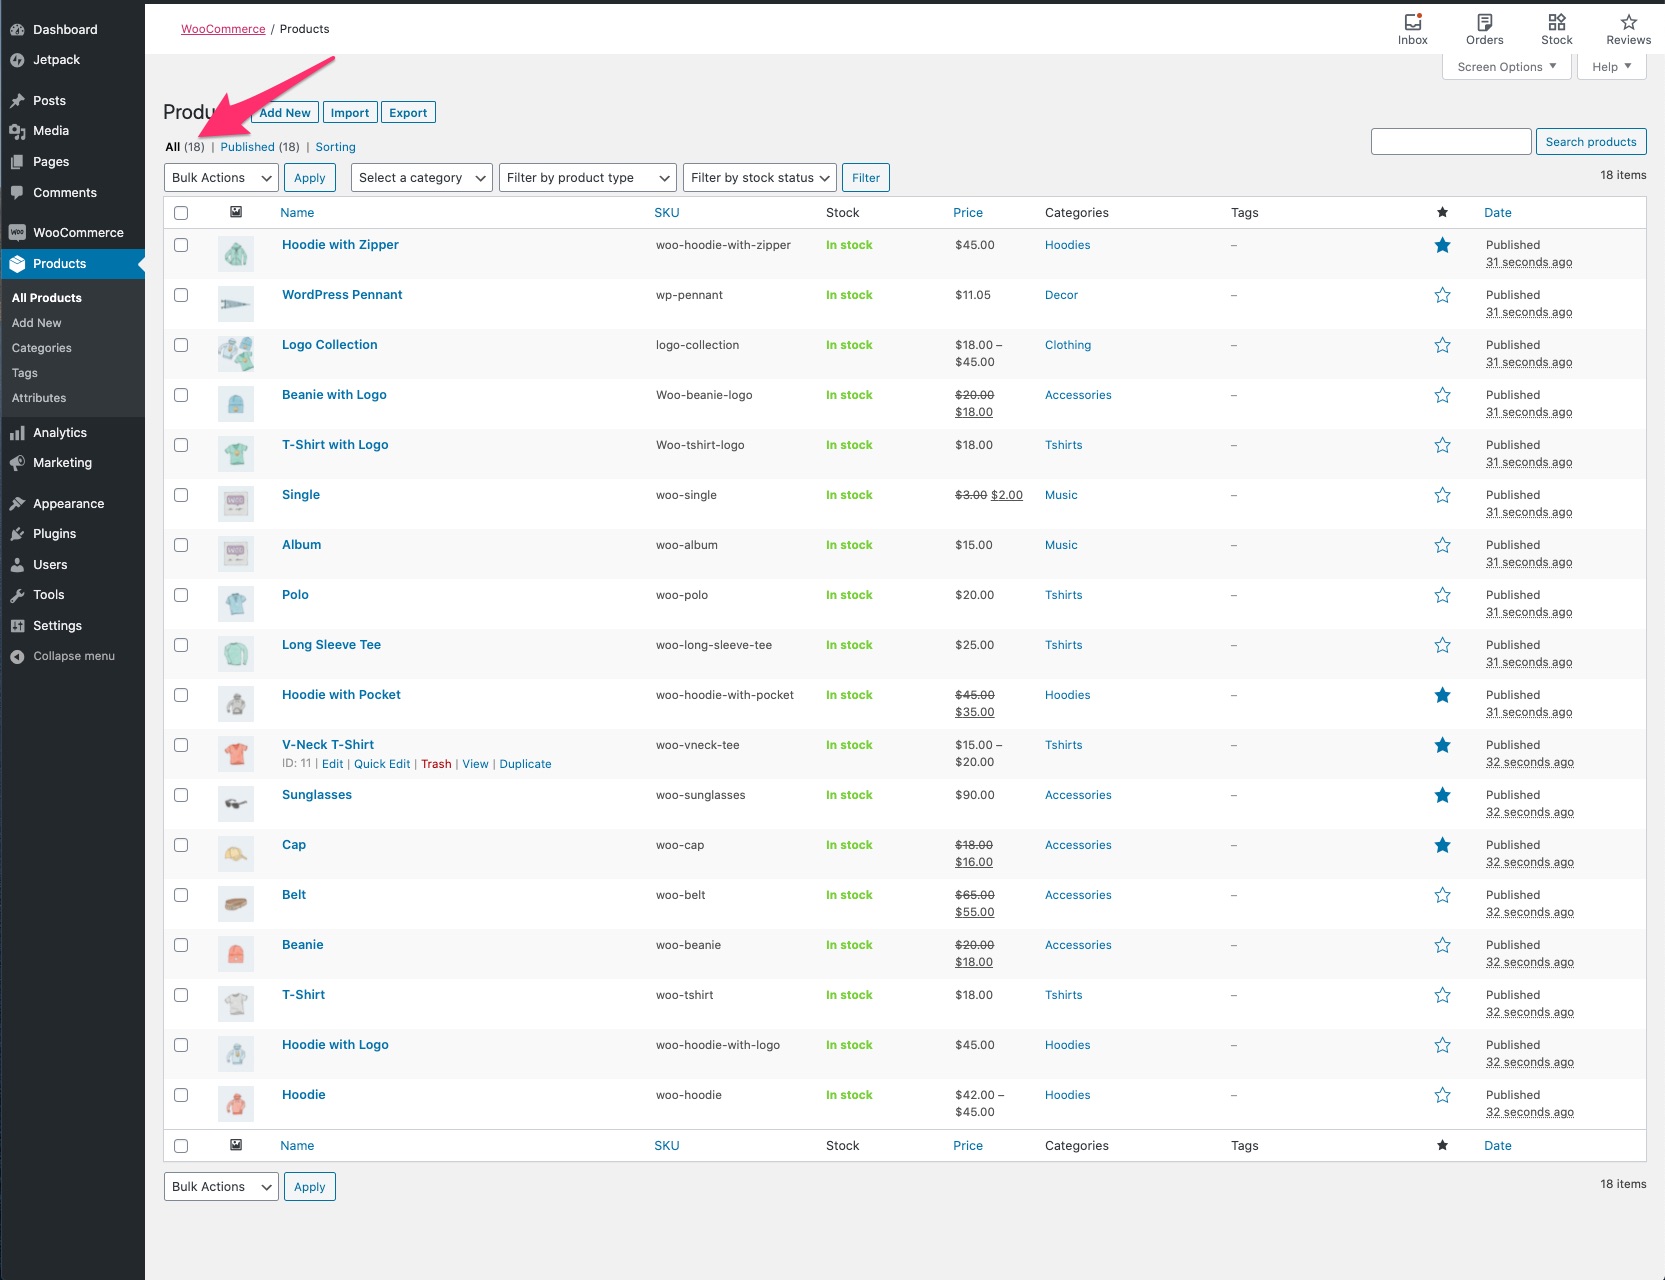
Task: Click the Filter button
Action: 866,178
